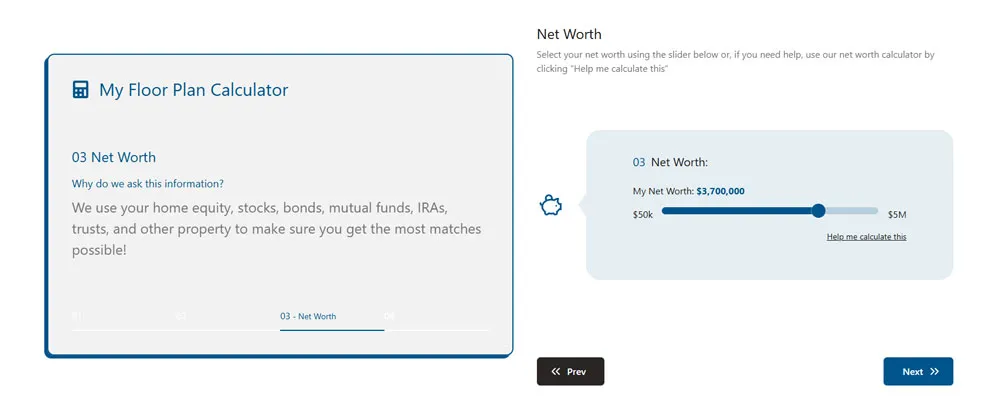
Task: Click the calculator icon beside My Floor Plan Calculator
Action: click(x=80, y=90)
